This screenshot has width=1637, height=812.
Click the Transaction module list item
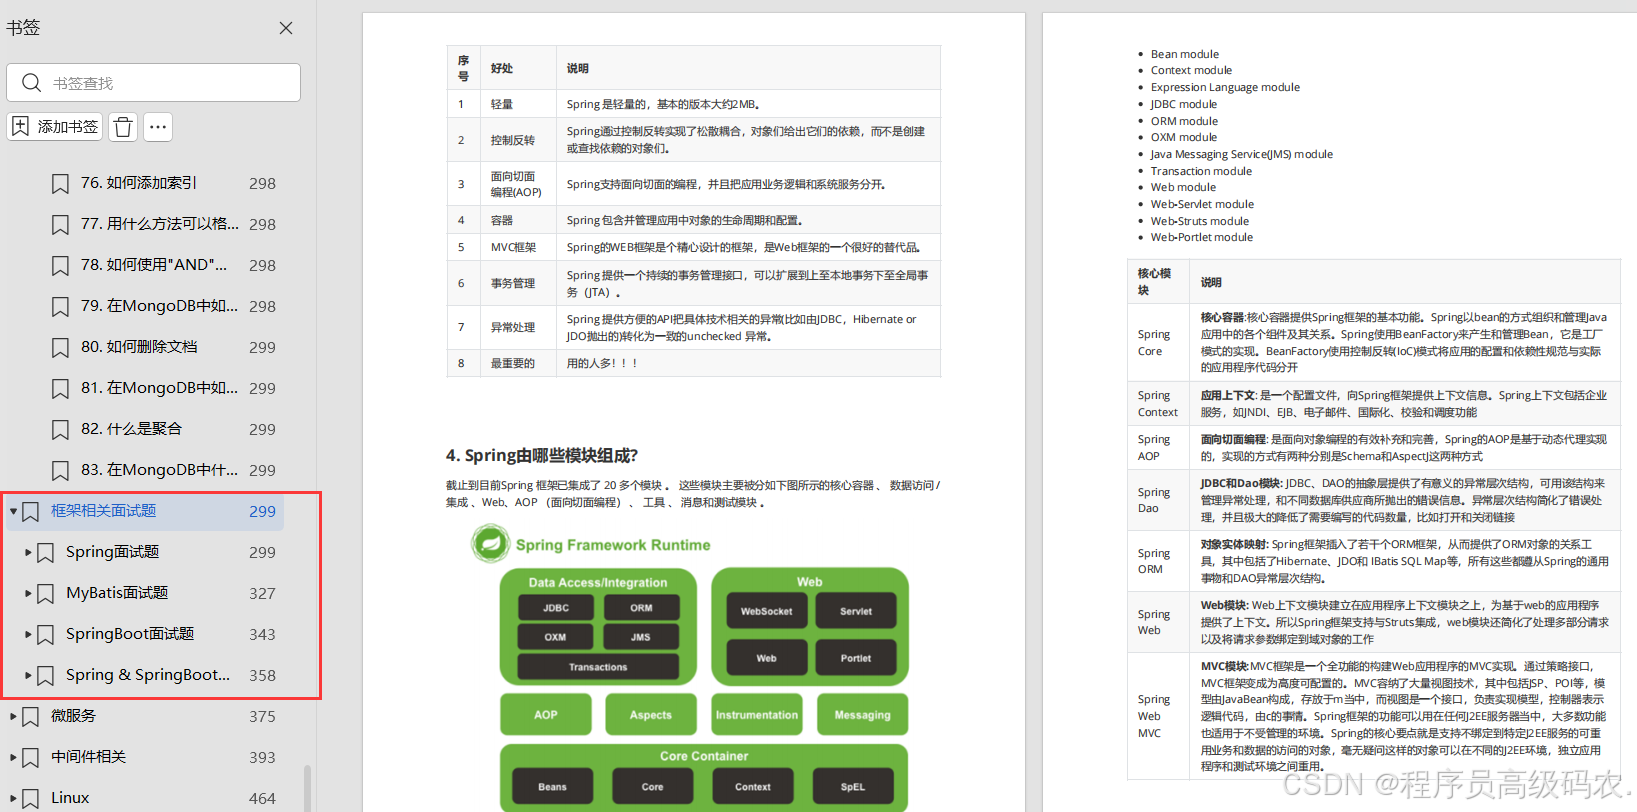(x=1201, y=171)
